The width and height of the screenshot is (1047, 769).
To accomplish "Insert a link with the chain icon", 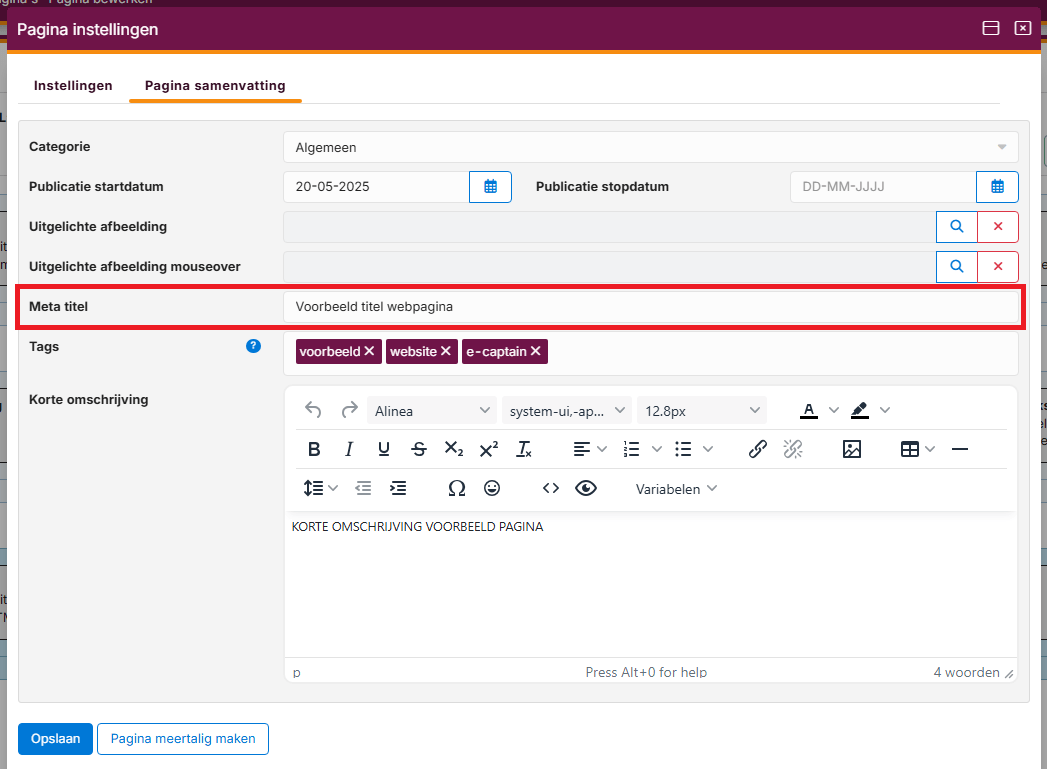I will [x=758, y=449].
